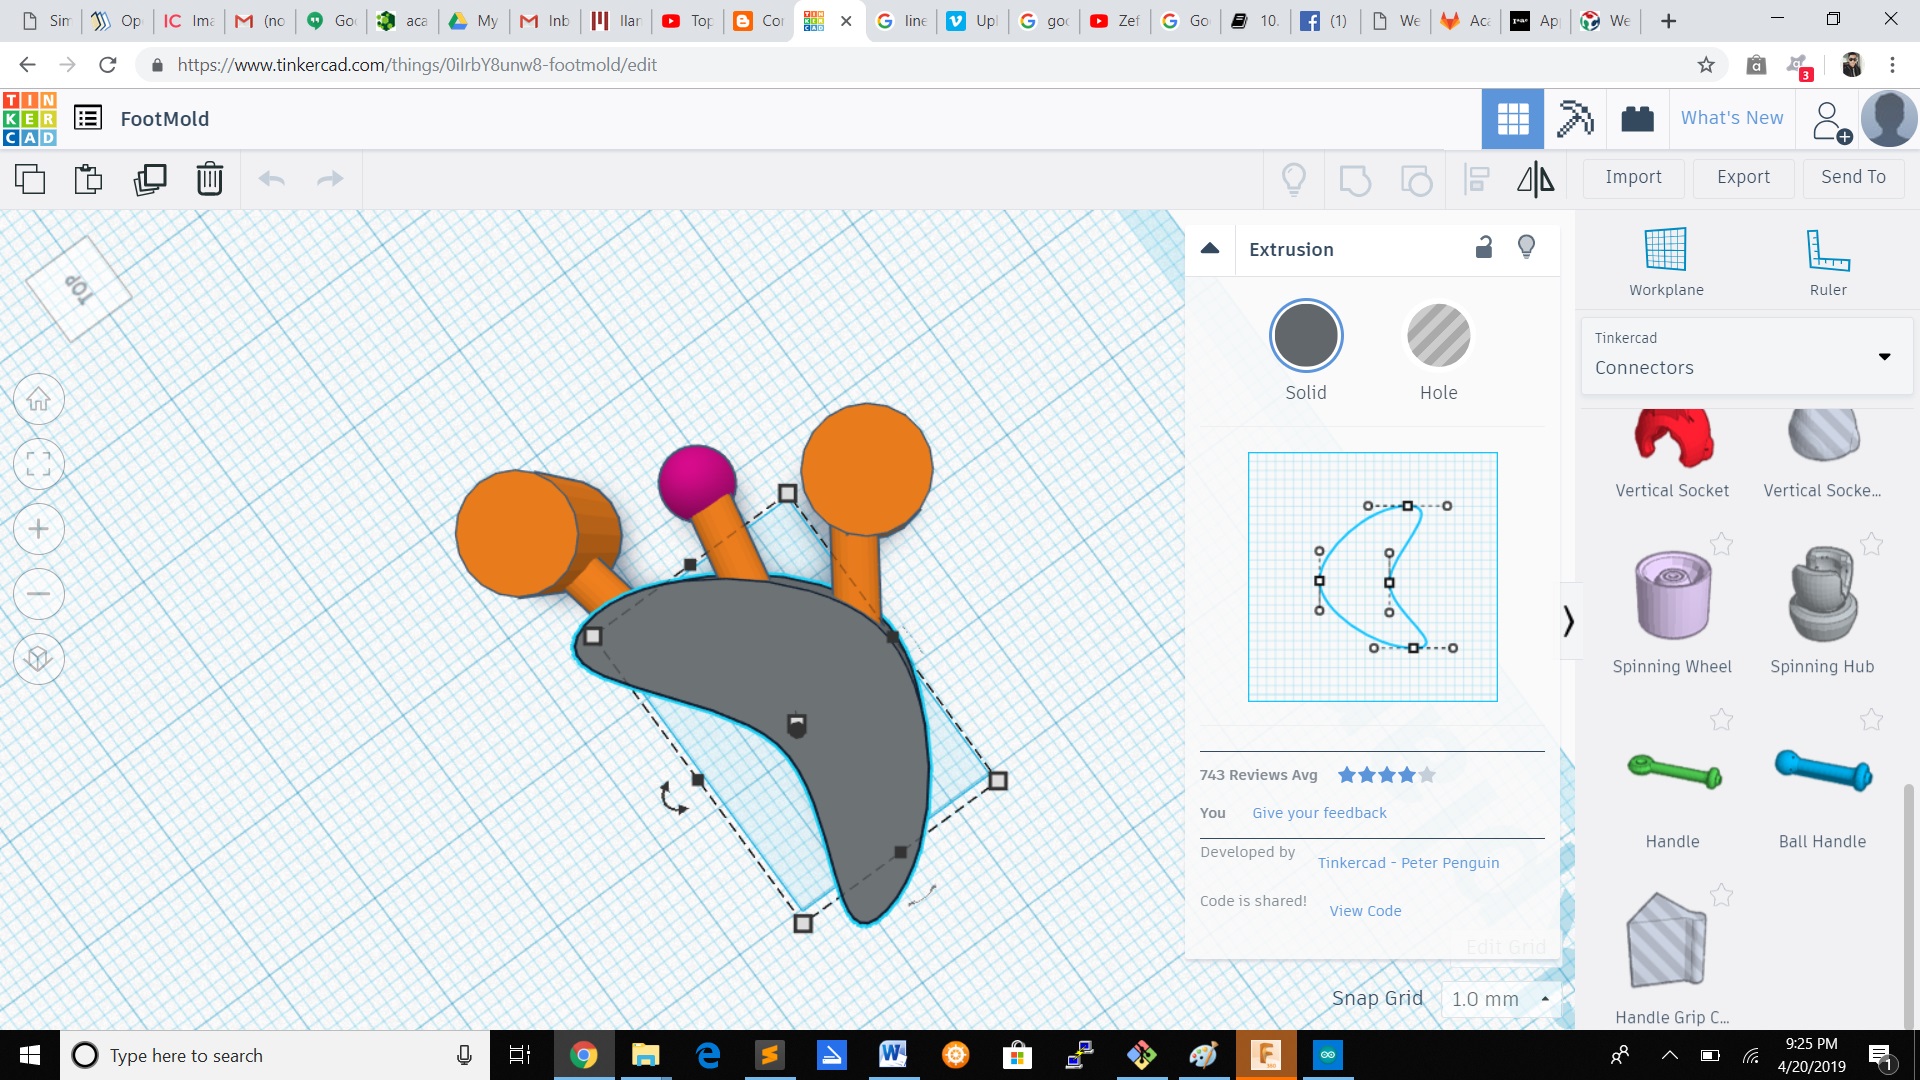The image size is (1920, 1080).
Task: Click the Spinning Wheel shape thumbnail
Action: tap(1671, 596)
